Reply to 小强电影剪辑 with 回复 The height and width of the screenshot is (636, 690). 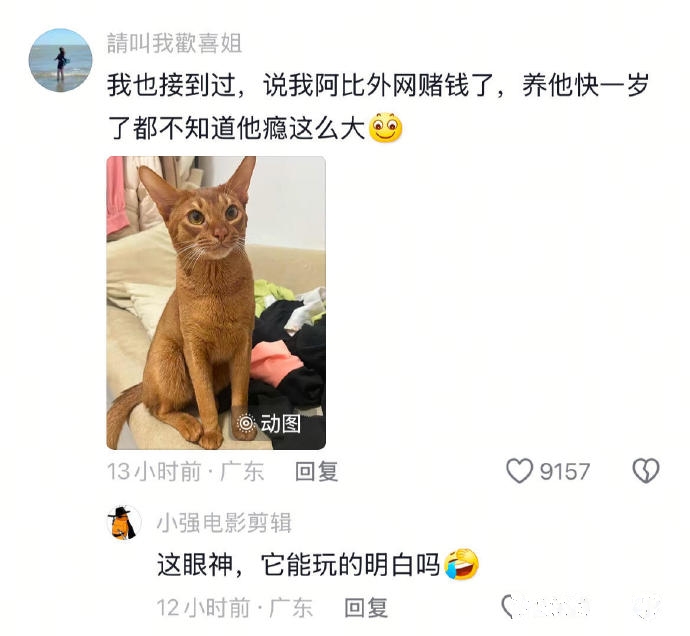[366, 607]
